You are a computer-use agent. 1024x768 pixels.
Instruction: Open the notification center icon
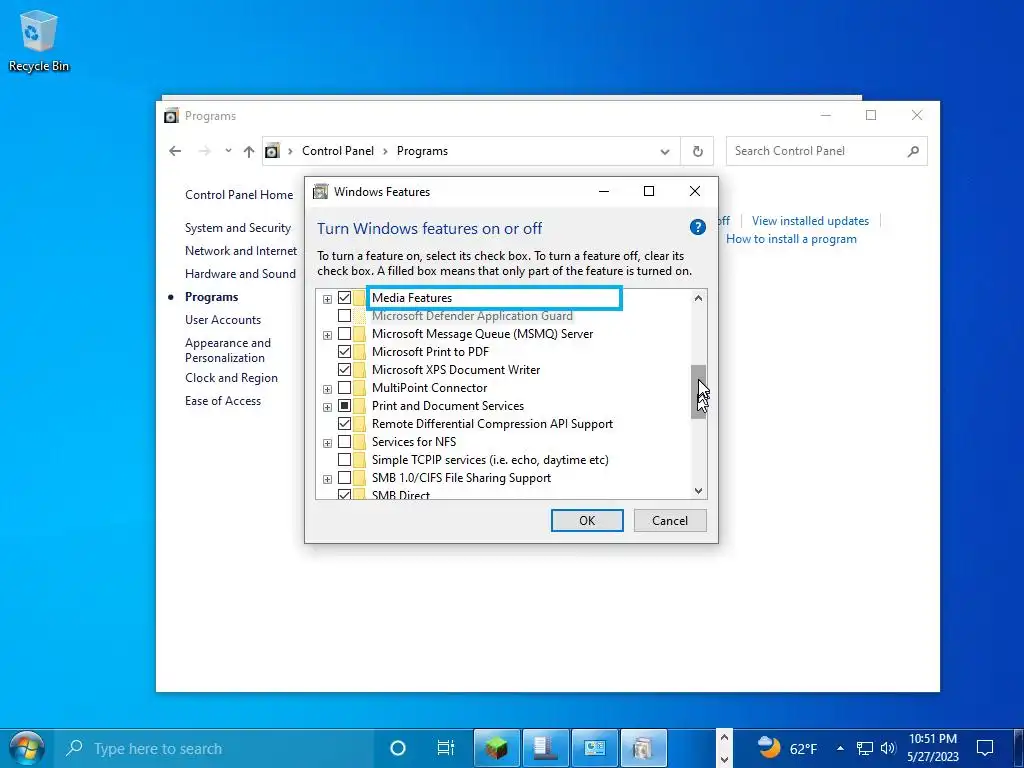tap(984, 747)
